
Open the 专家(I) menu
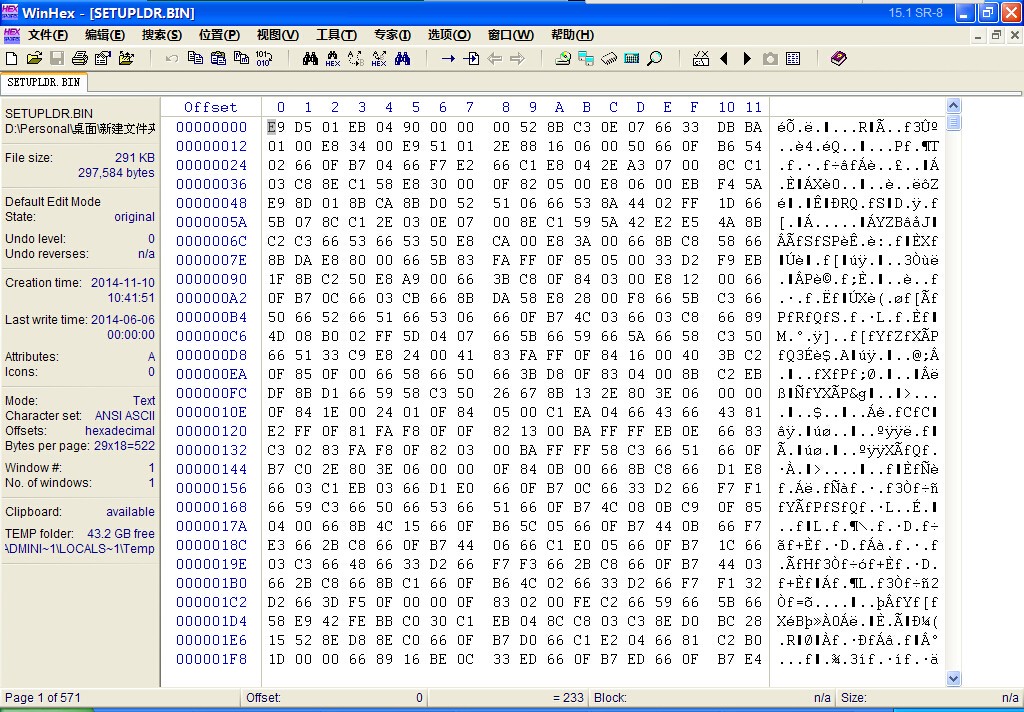coord(392,35)
